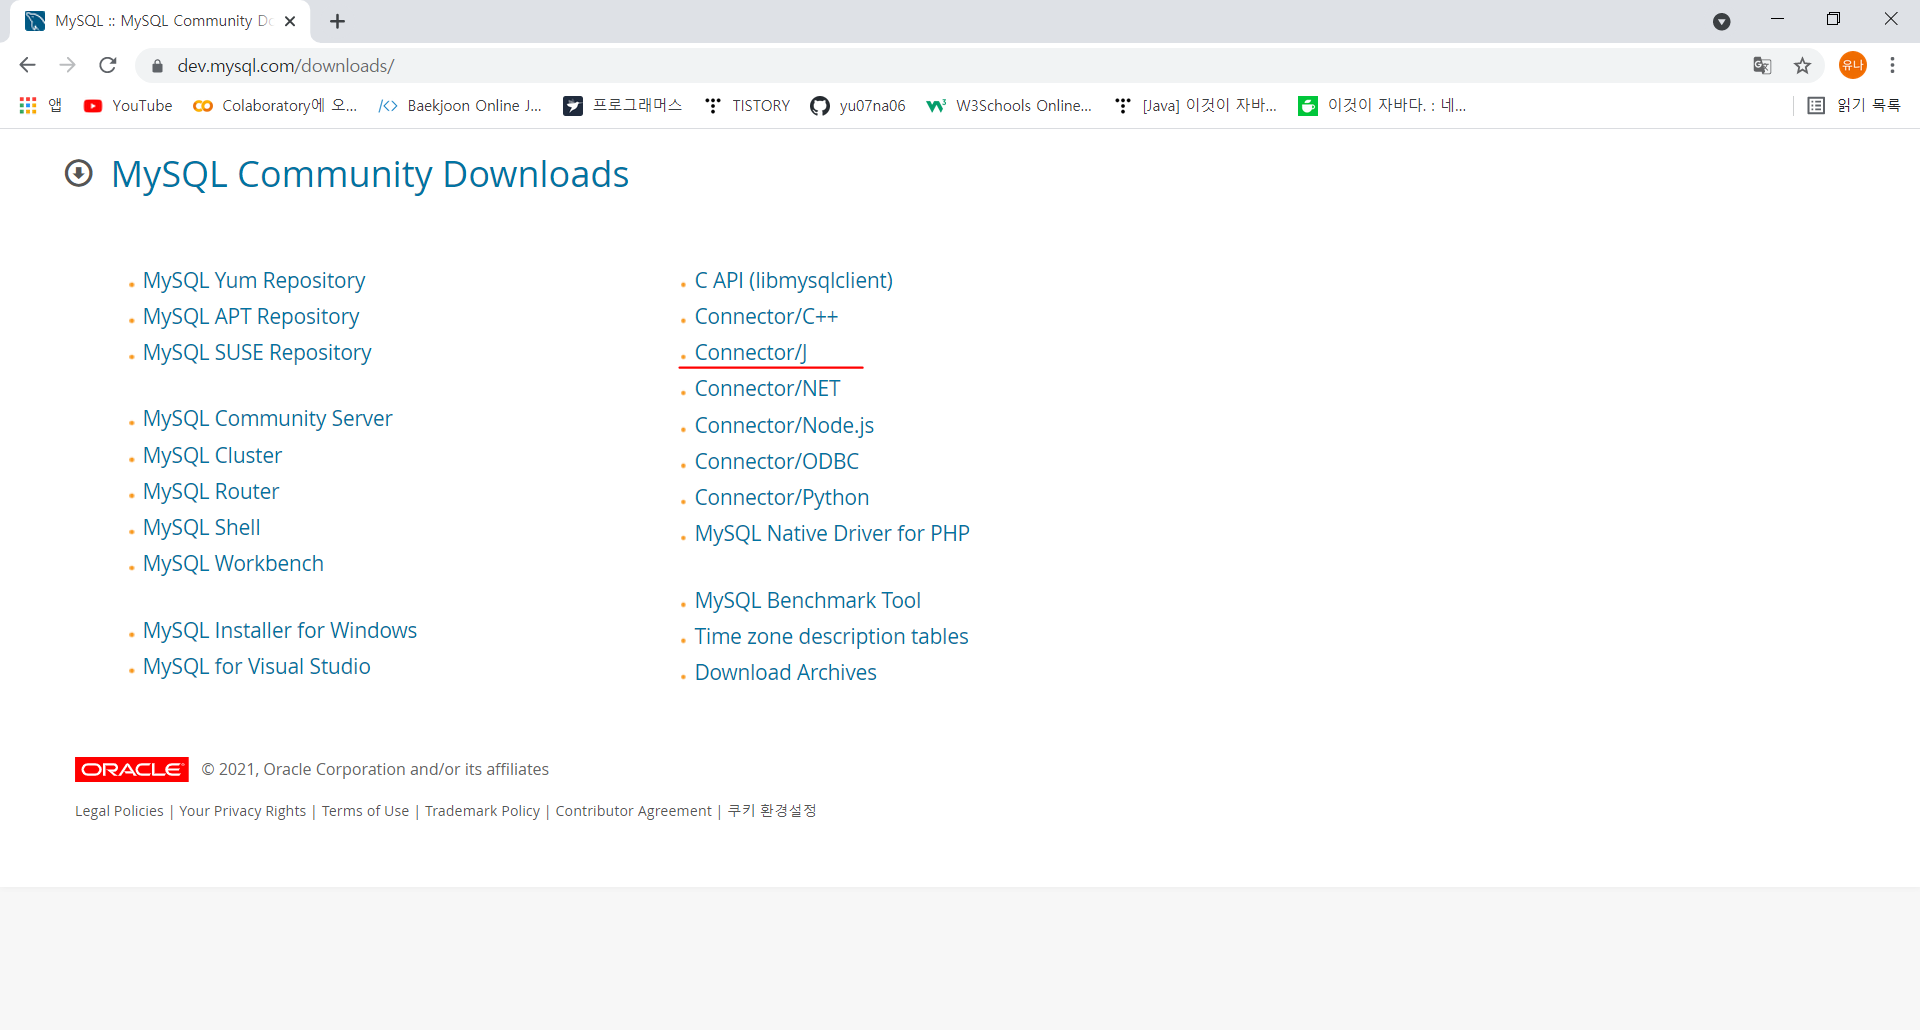Open the 프로그래머스 bookmark
1920x1030 pixels.
pos(622,105)
